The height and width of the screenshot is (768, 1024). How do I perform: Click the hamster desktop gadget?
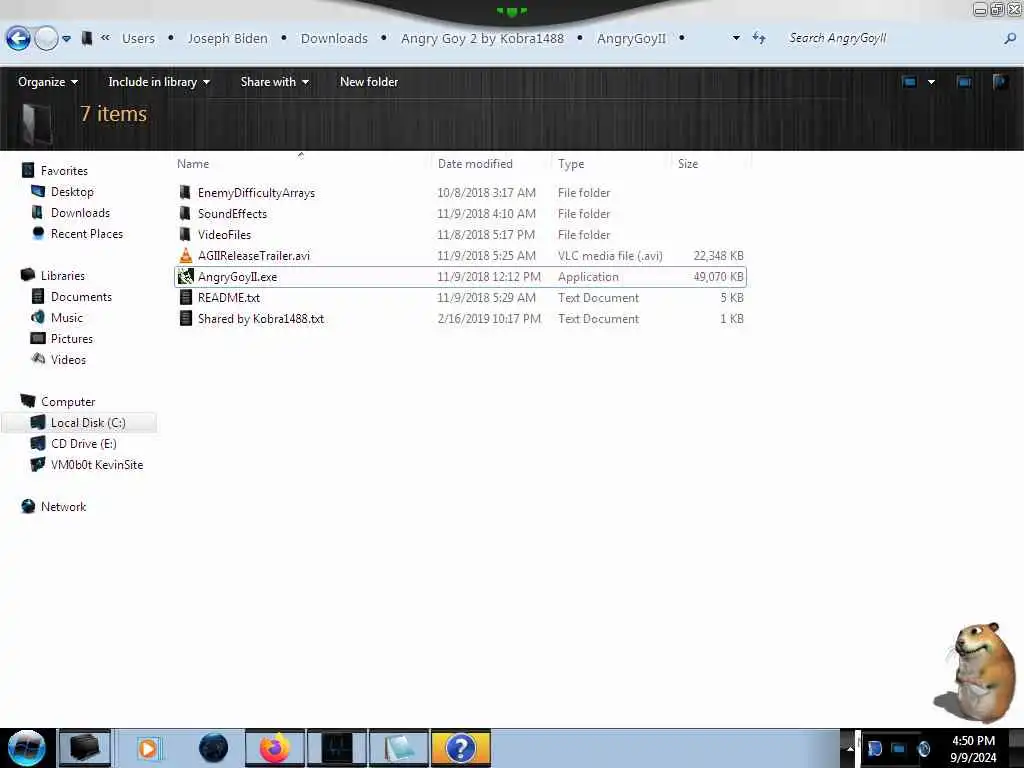976,673
